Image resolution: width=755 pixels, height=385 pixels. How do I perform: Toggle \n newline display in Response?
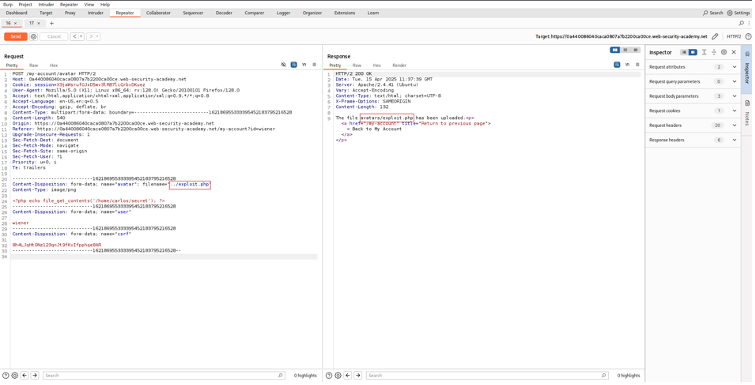pos(627,64)
